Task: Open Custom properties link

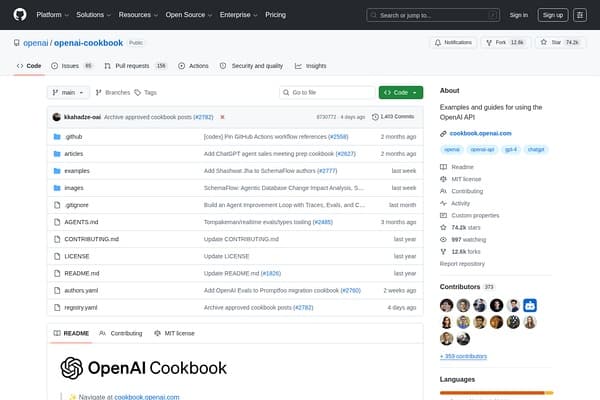Action: 470,216
